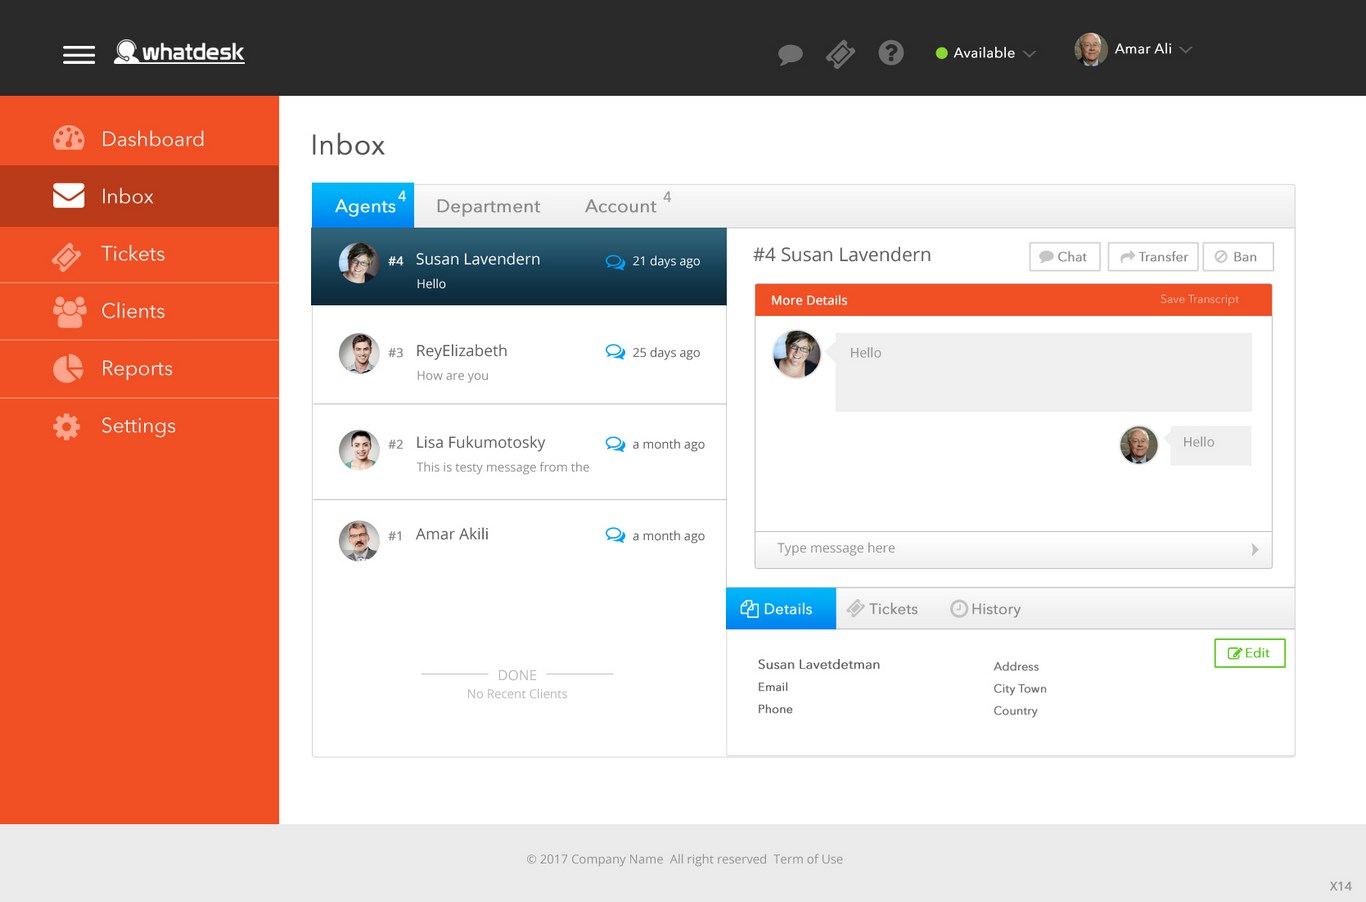Viewport: 1366px width, 902px height.
Task: Click the whatdesk logo
Action: [178, 52]
